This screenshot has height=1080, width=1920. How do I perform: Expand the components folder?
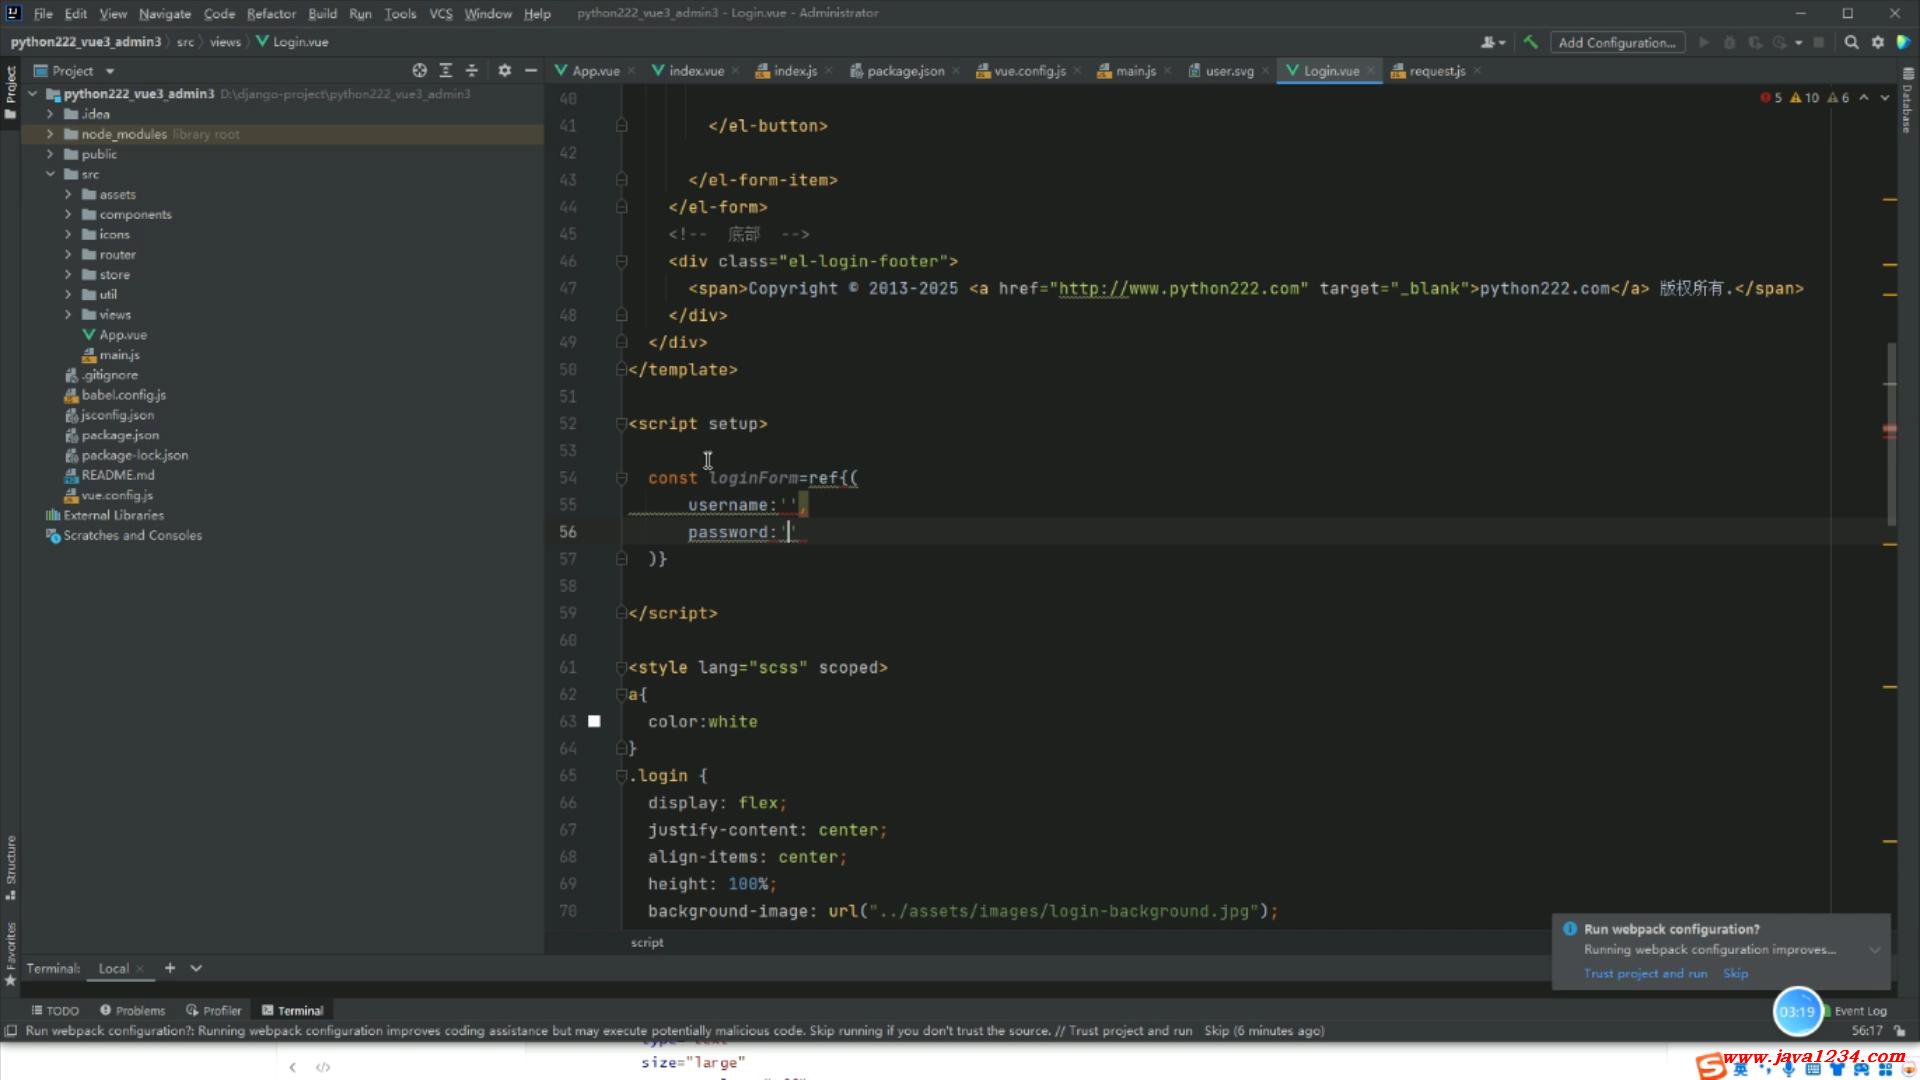coord(68,214)
